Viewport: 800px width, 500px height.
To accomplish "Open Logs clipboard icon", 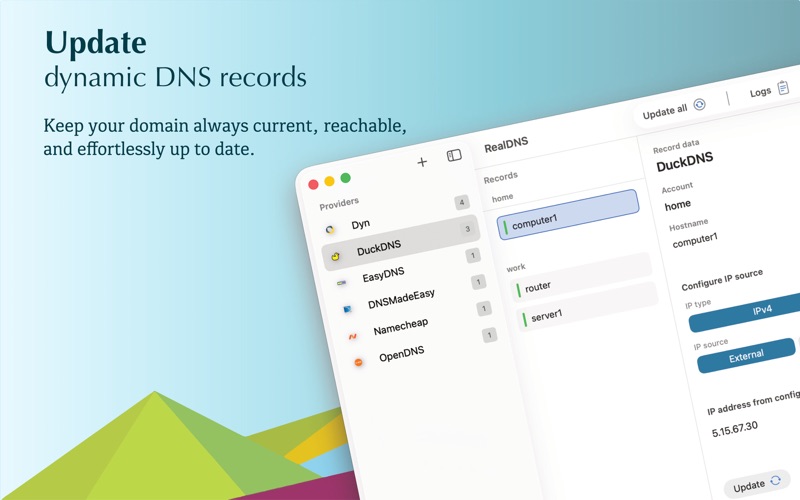I will pyautogui.click(x=783, y=88).
